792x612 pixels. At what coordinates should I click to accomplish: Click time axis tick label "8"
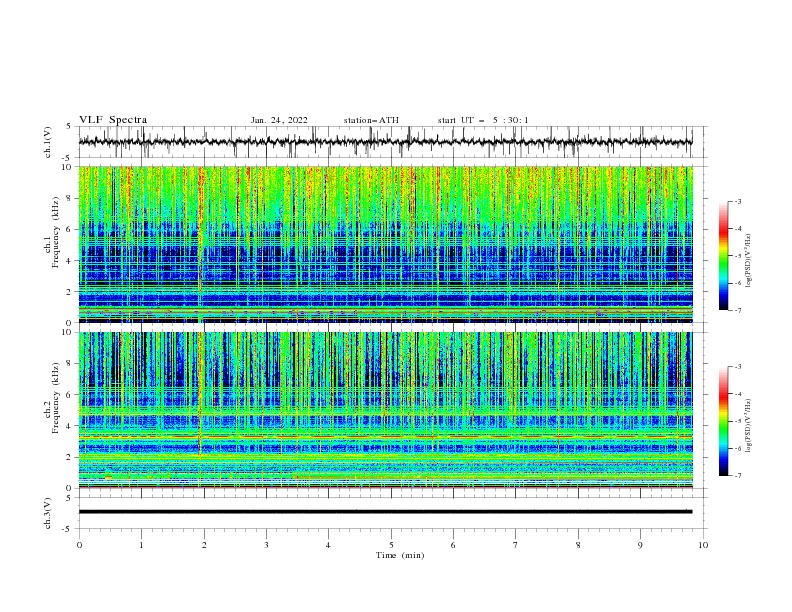coord(578,545)
